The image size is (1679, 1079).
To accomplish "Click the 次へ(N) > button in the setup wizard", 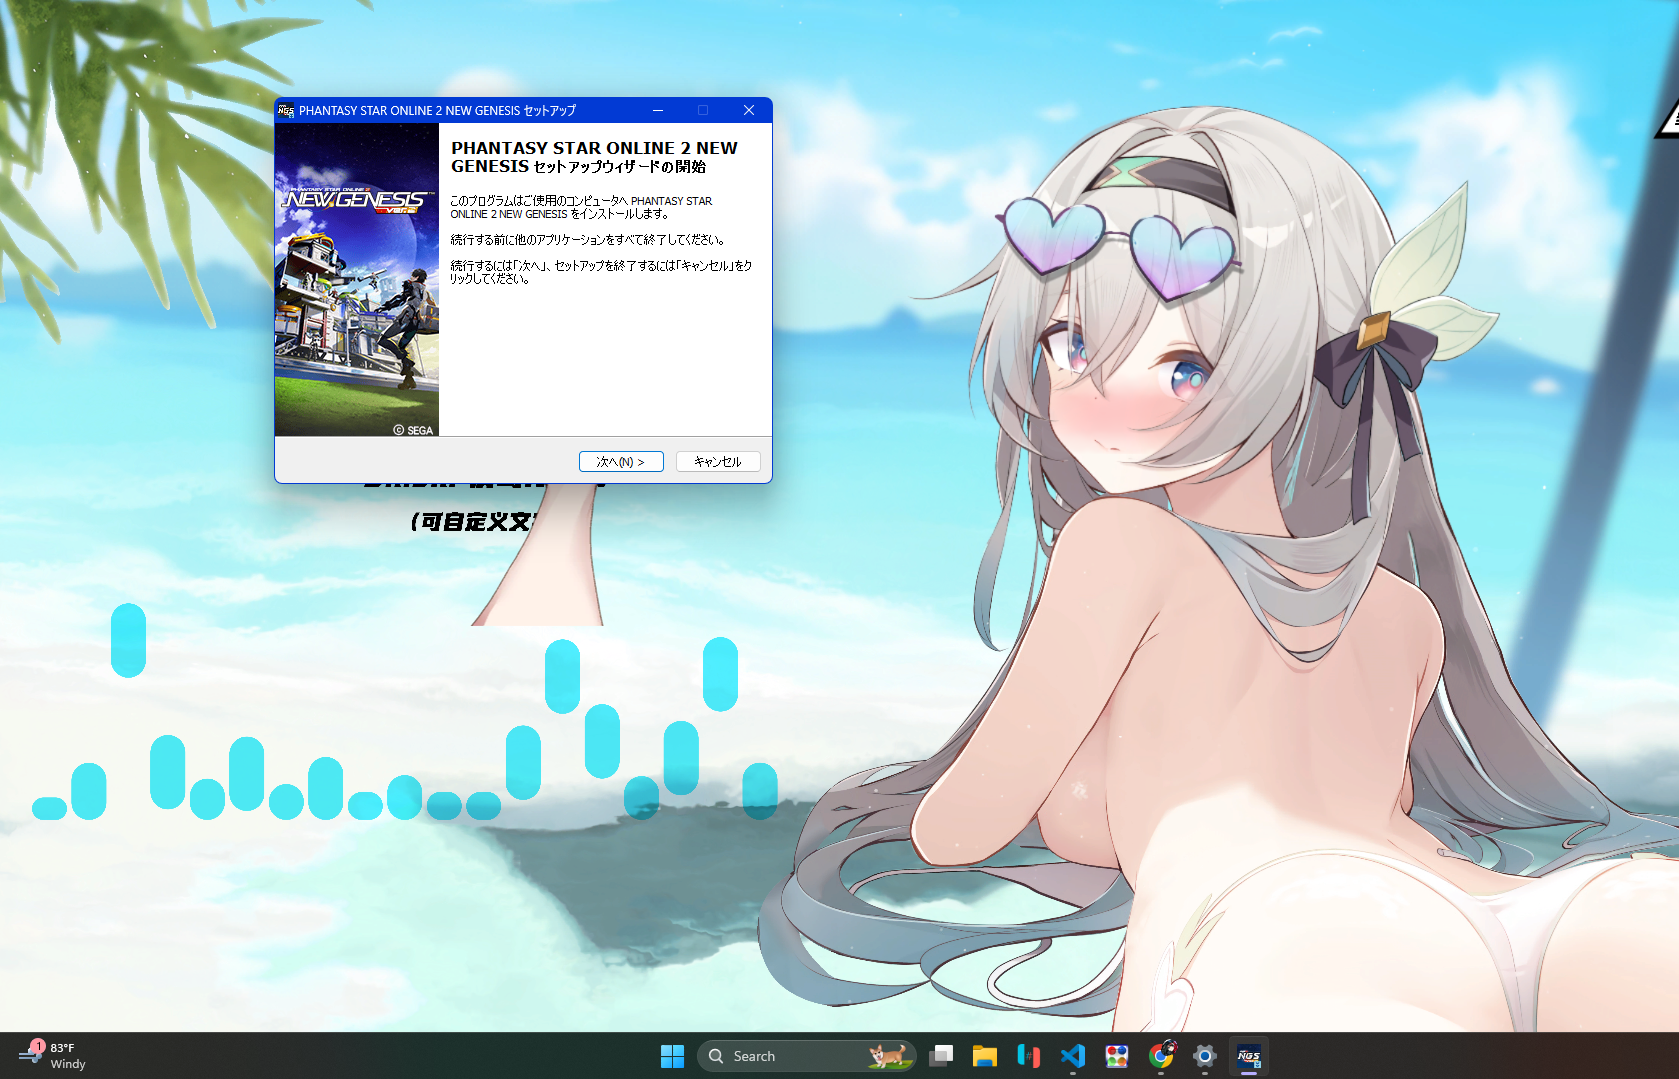I will point(621,461).
